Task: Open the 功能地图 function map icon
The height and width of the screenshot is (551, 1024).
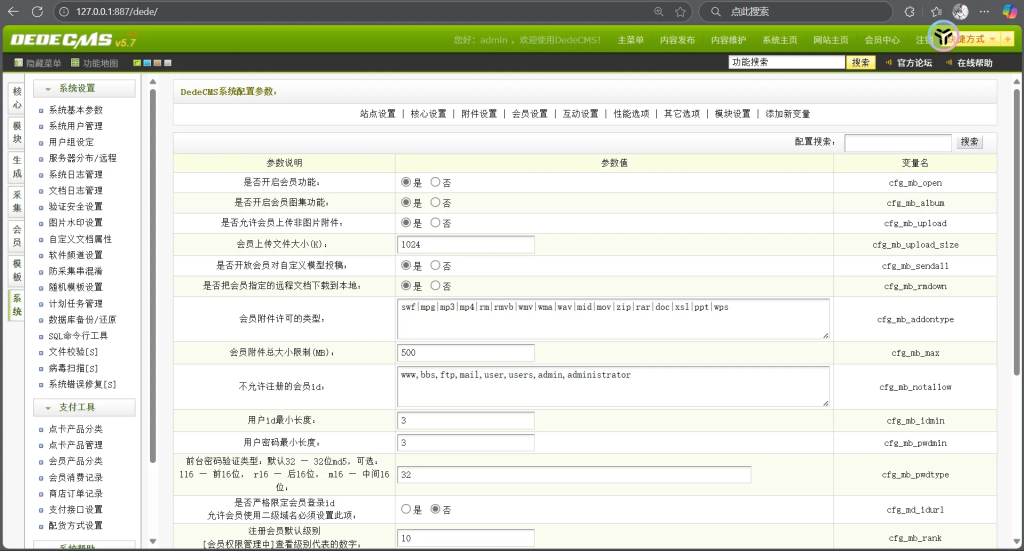Action: [x=75, y=63]
